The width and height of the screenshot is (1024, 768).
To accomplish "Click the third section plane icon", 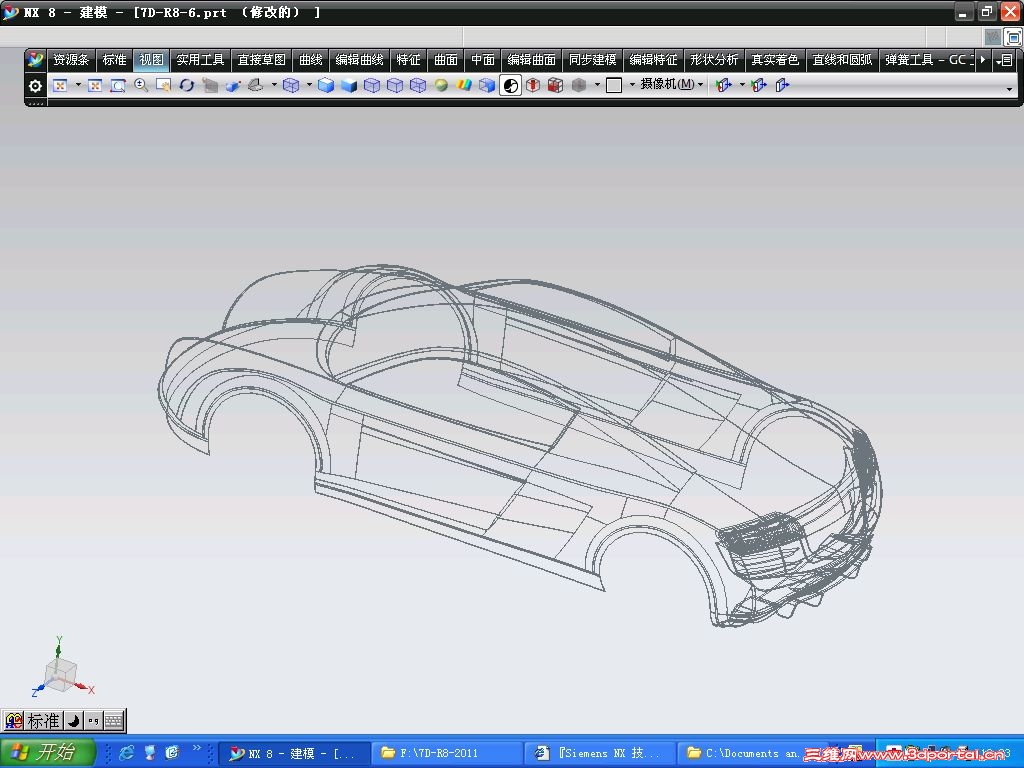I will click(x=782, y=85).
